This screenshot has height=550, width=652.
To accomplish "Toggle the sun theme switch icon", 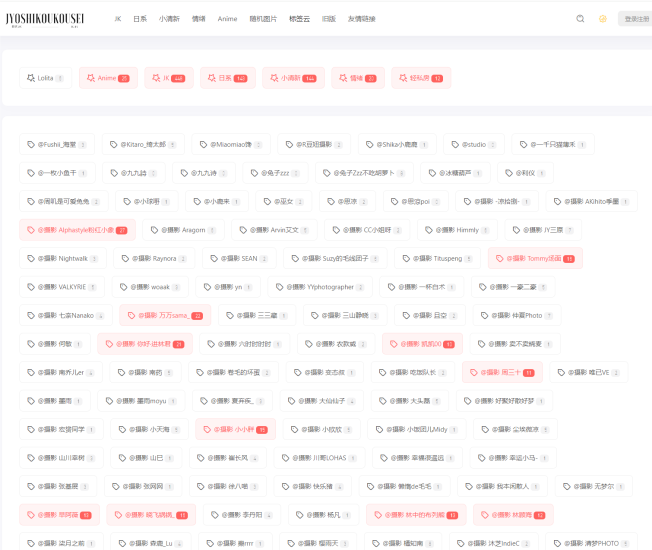I will point(603,18).
